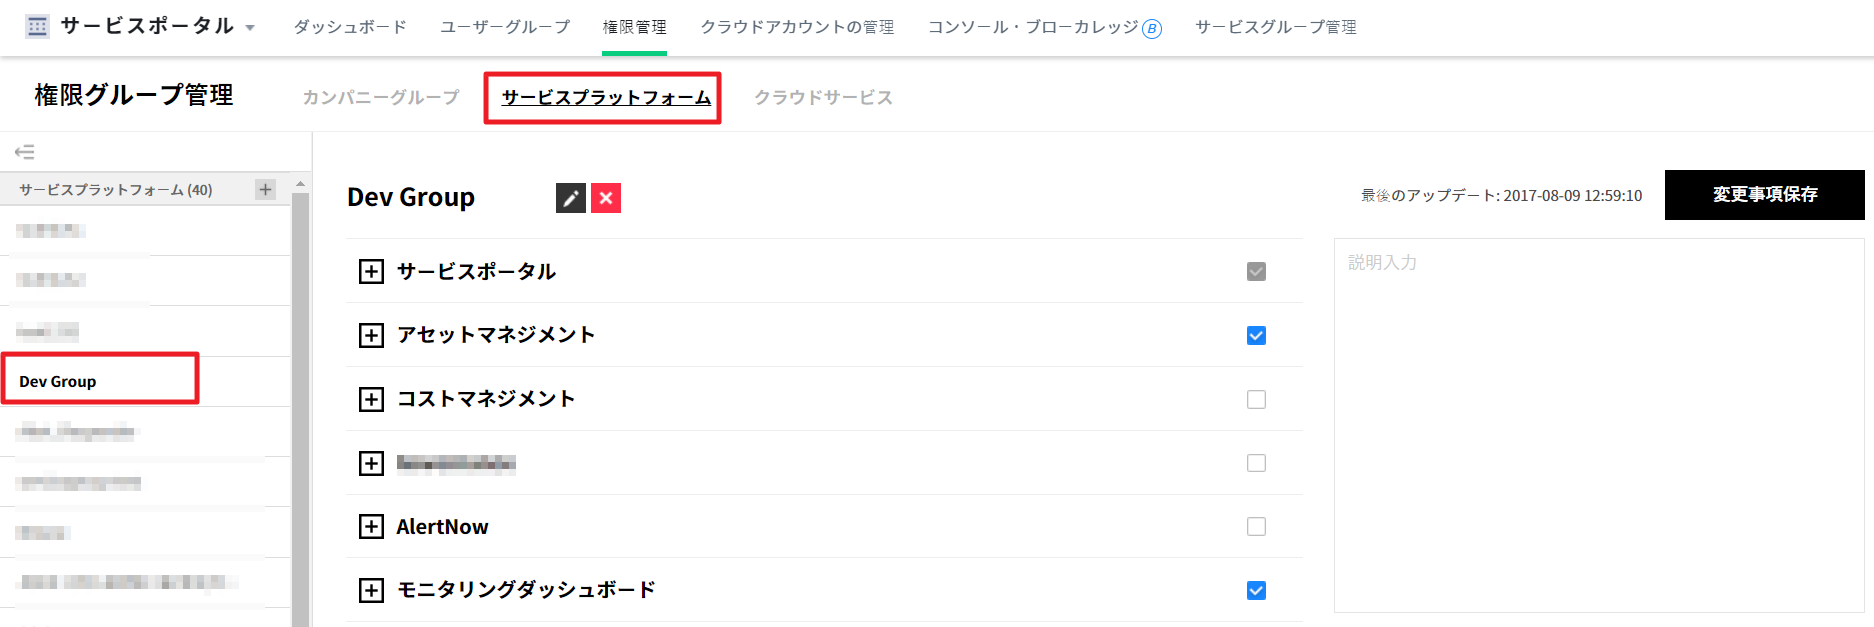
Task: Open the ユーザーグループ menu
Action: pyautogui.click(x=505, y=27)
